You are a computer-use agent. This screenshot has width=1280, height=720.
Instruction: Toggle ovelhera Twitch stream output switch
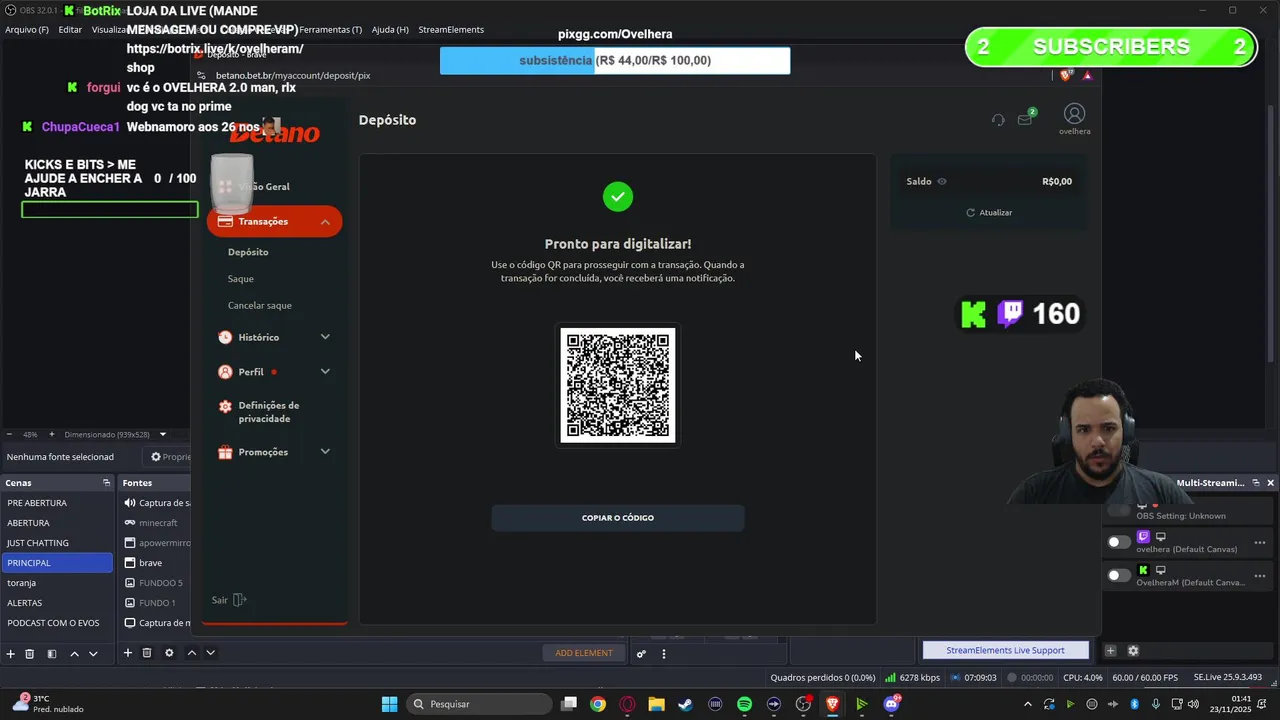(x=1119, y=542)
